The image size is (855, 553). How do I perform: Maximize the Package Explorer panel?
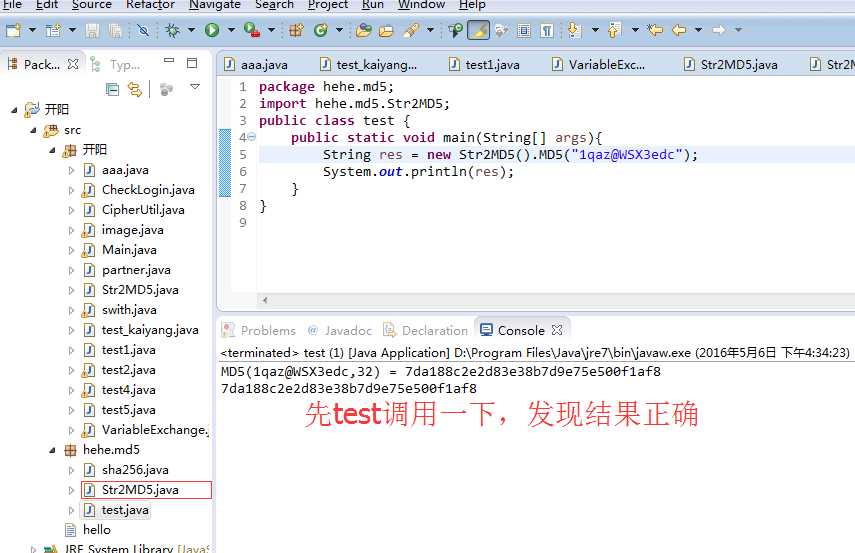(192, 63)
